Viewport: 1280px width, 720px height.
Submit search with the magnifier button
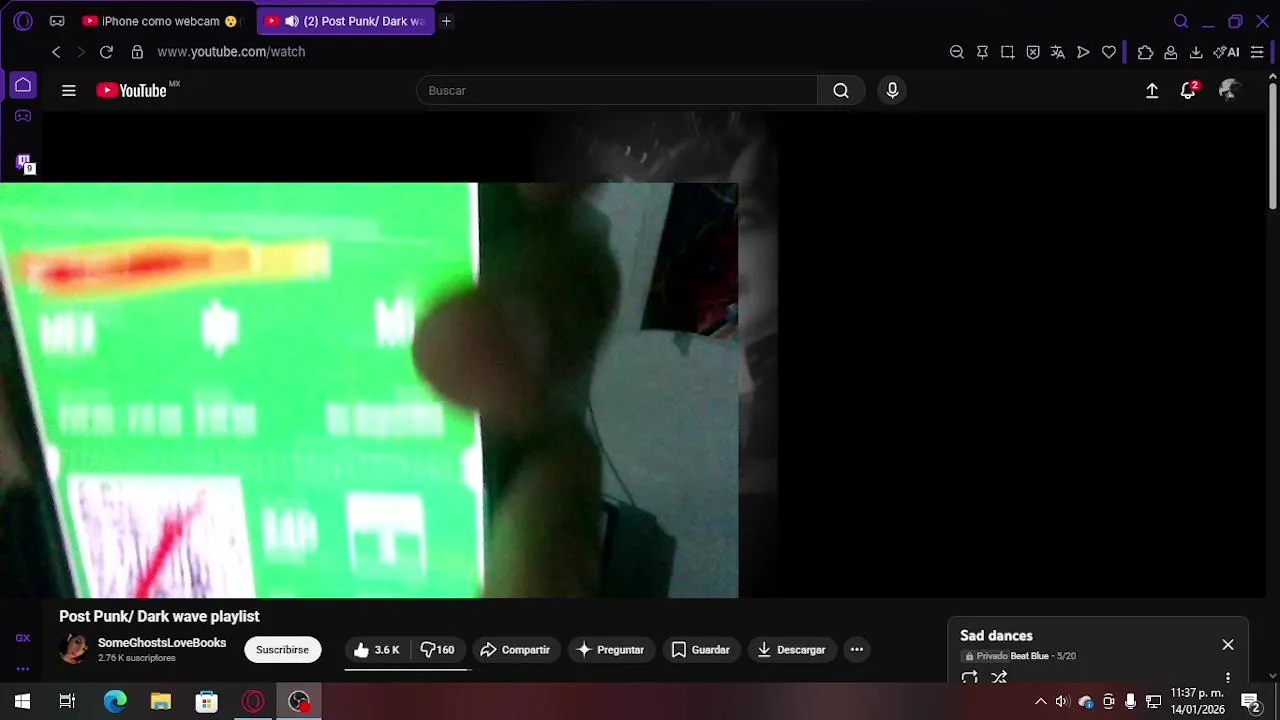point(841,91)
